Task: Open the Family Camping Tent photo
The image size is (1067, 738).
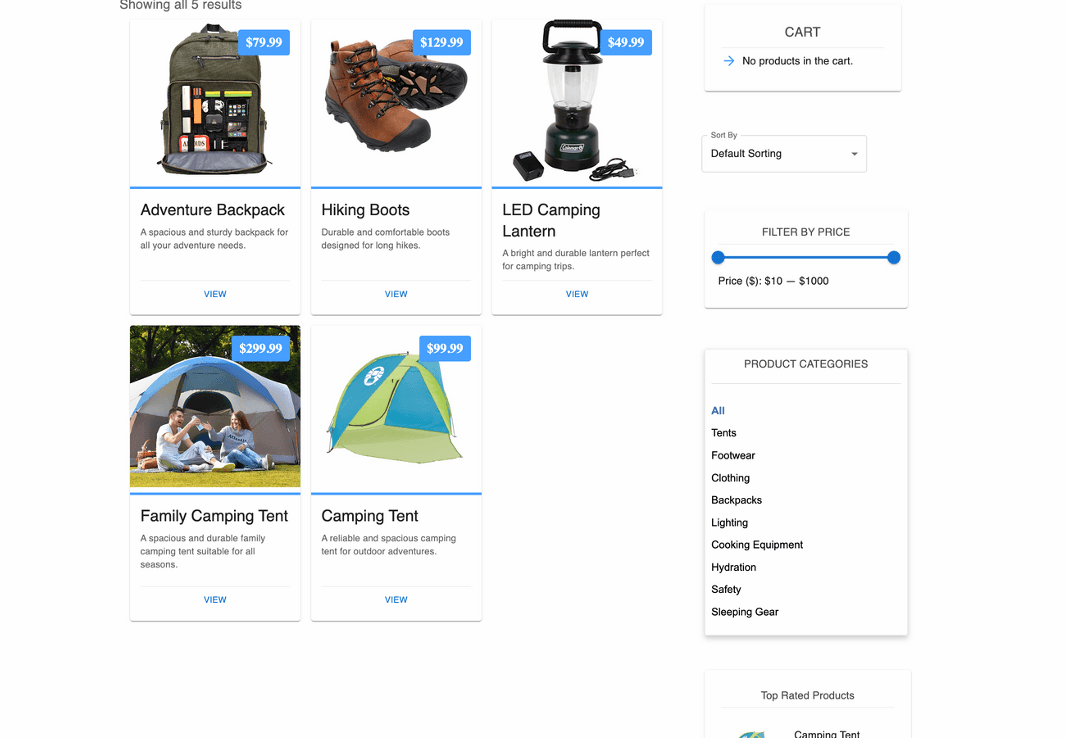Action: pyautogui.click(x=215, y=408)
